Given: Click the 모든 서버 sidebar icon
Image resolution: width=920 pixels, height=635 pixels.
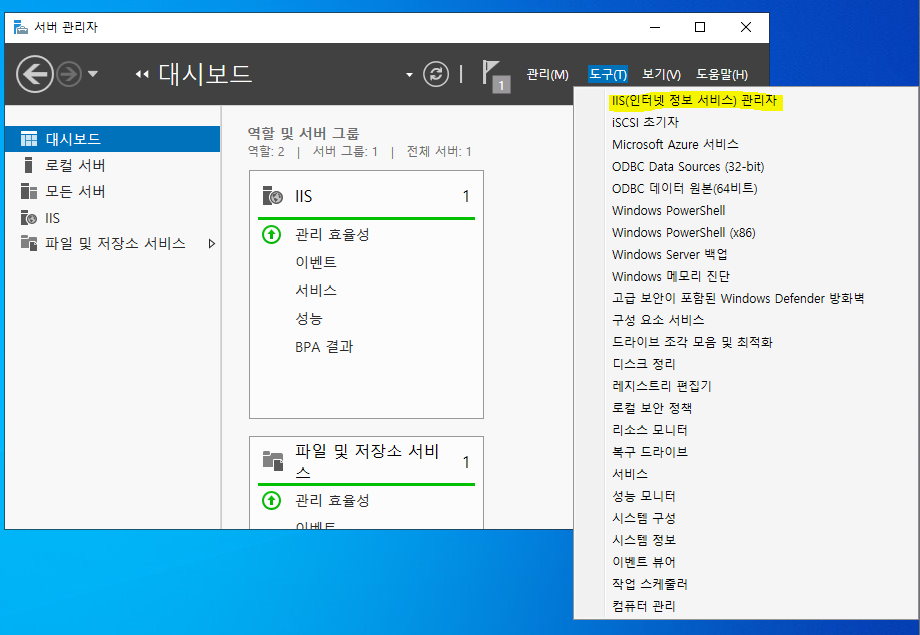Looking at the screenshot, I should point(29,191).
